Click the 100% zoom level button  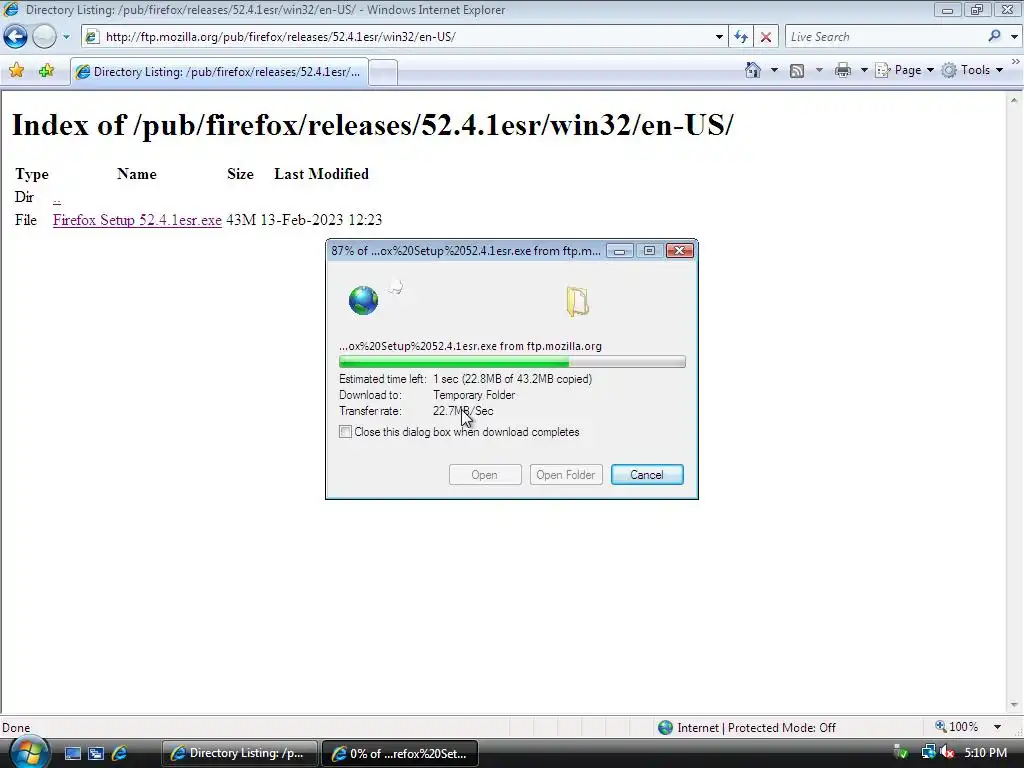pos(957,727)
